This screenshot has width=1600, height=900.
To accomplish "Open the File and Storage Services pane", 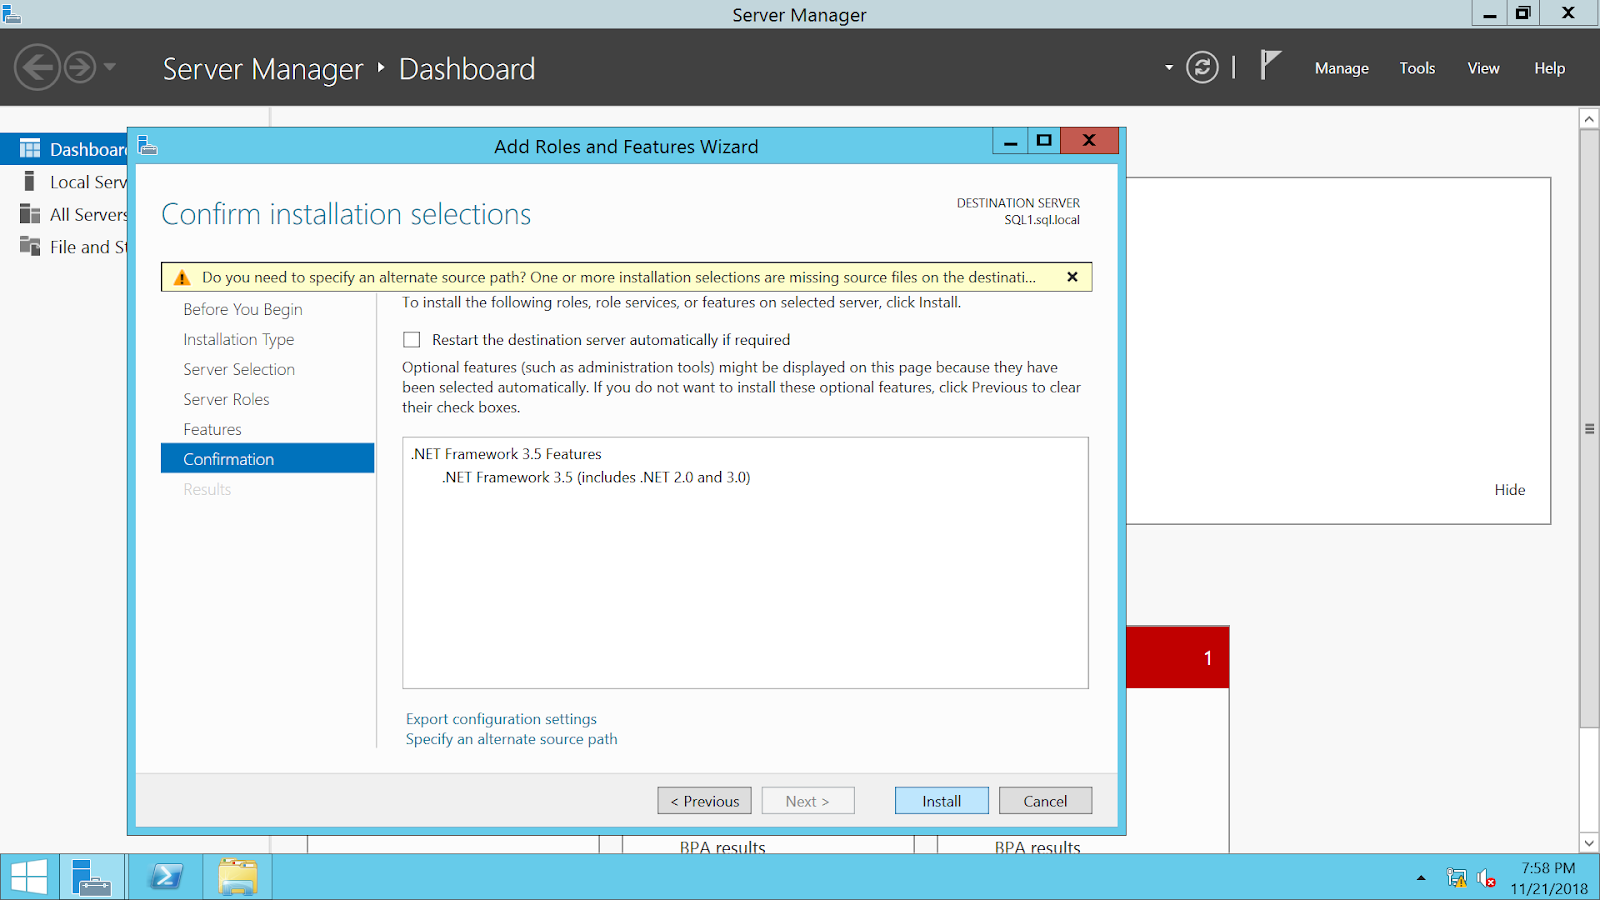I will (29, 247).
